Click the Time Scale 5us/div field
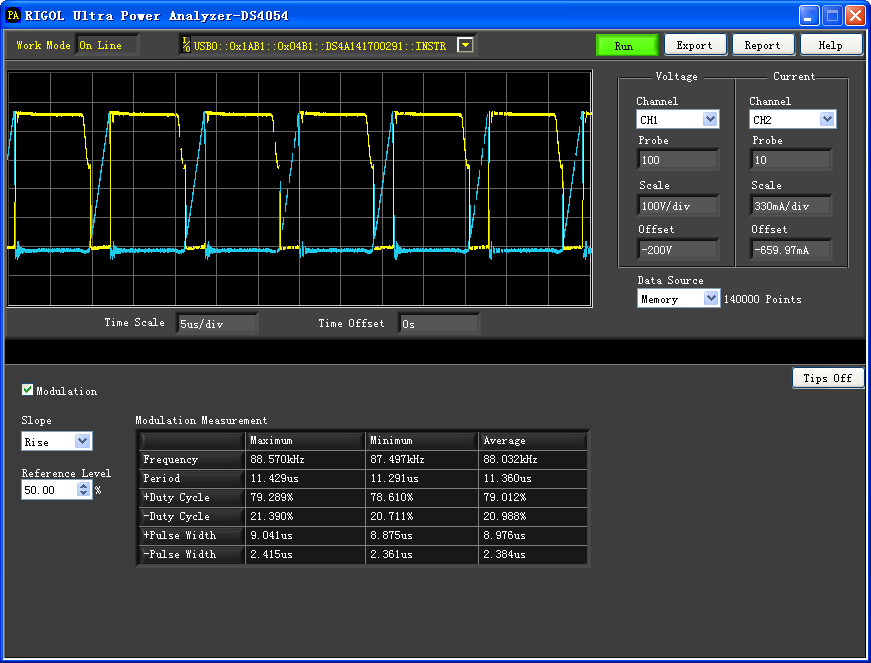Screen dimensions: 871x663 tap(217, 324)
